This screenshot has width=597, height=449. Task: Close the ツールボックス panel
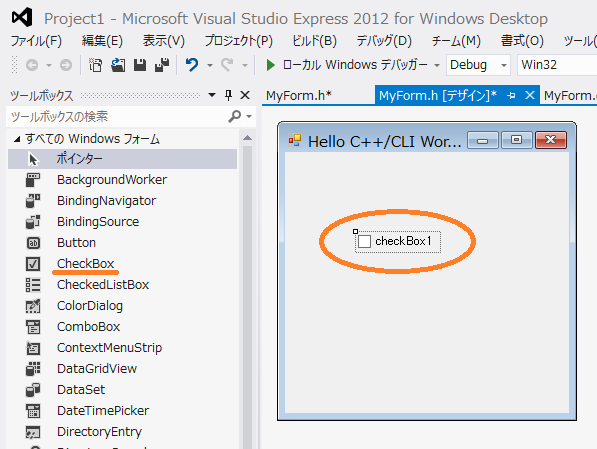(x=245, y=95)
